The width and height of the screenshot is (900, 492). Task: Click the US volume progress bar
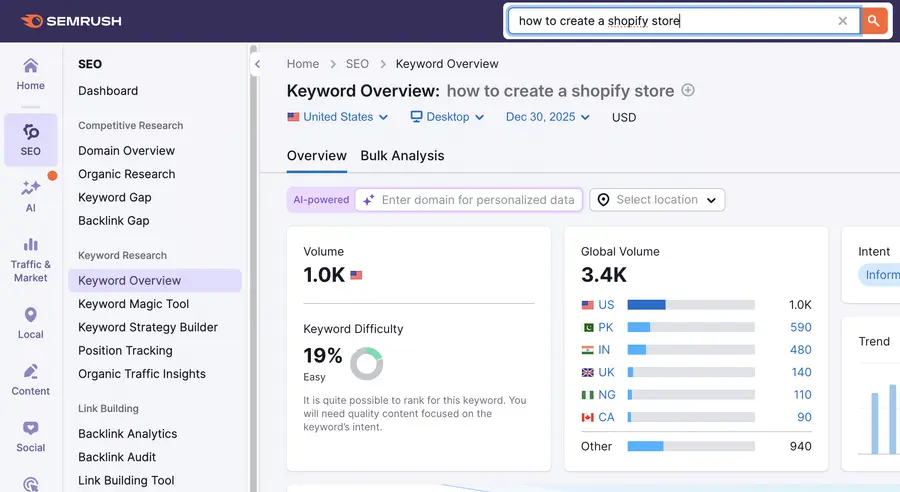(691, 305)
